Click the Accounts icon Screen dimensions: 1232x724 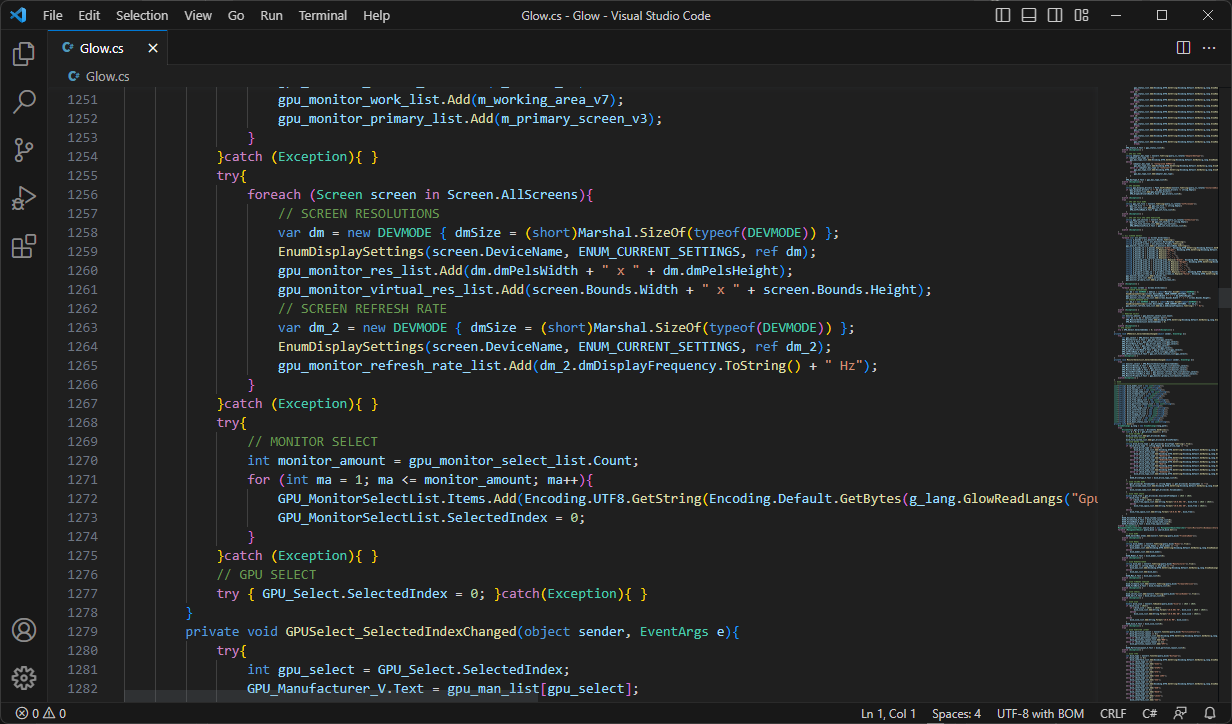point(24,630)
